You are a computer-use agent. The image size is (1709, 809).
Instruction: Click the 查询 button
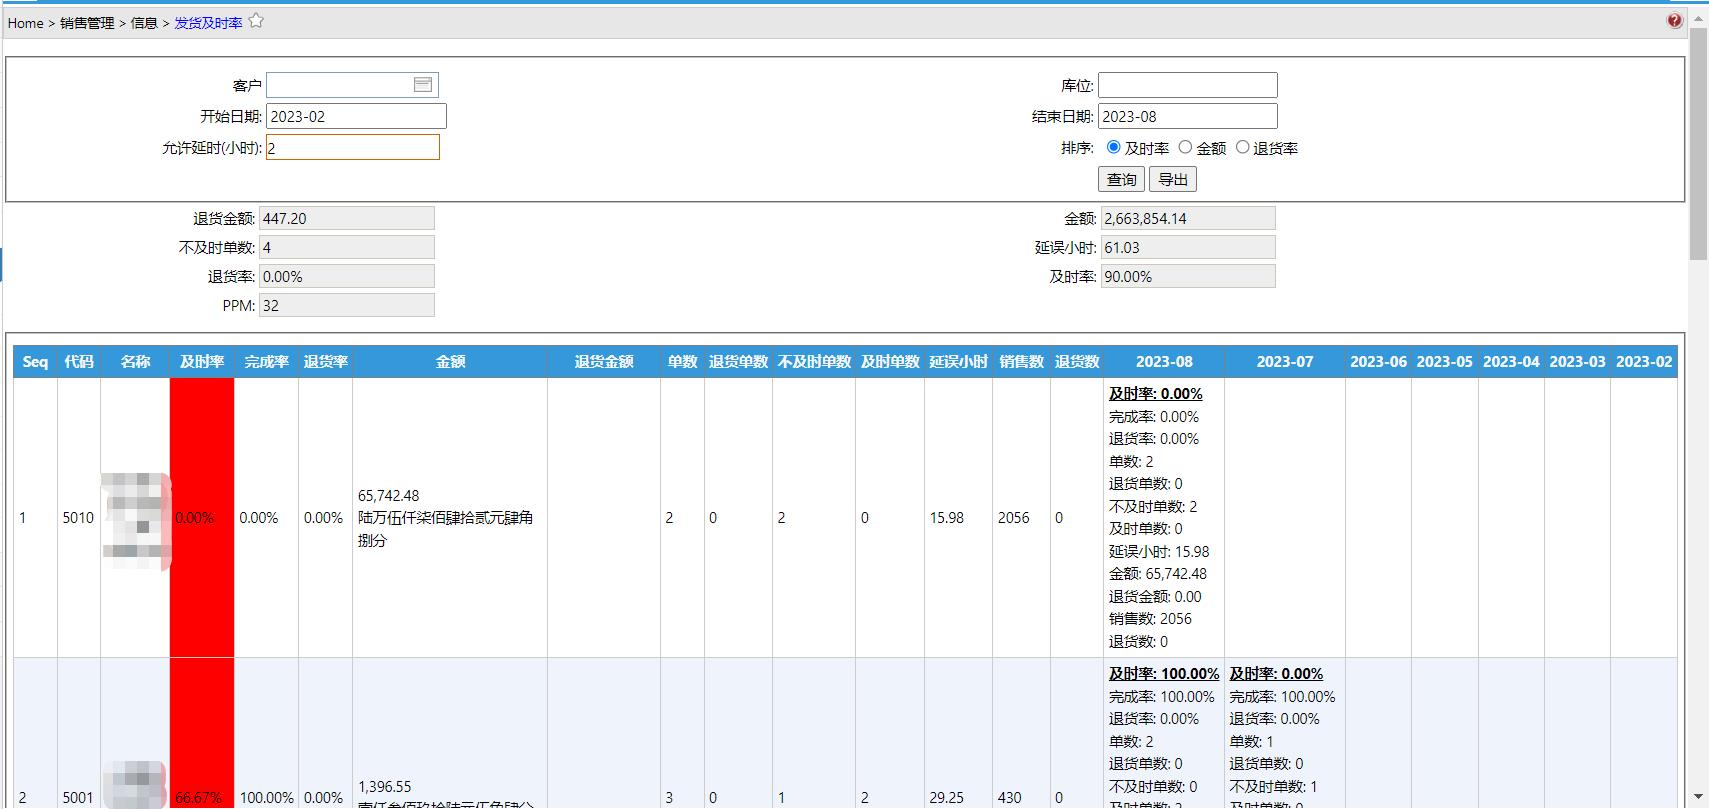1121,179
